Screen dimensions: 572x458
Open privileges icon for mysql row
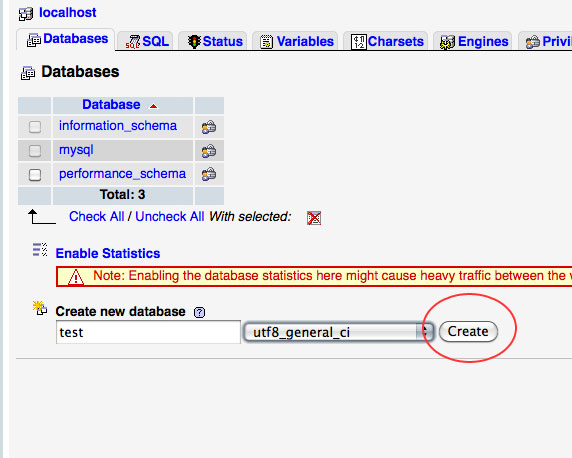pyautogui.click(x=209, y=151)
